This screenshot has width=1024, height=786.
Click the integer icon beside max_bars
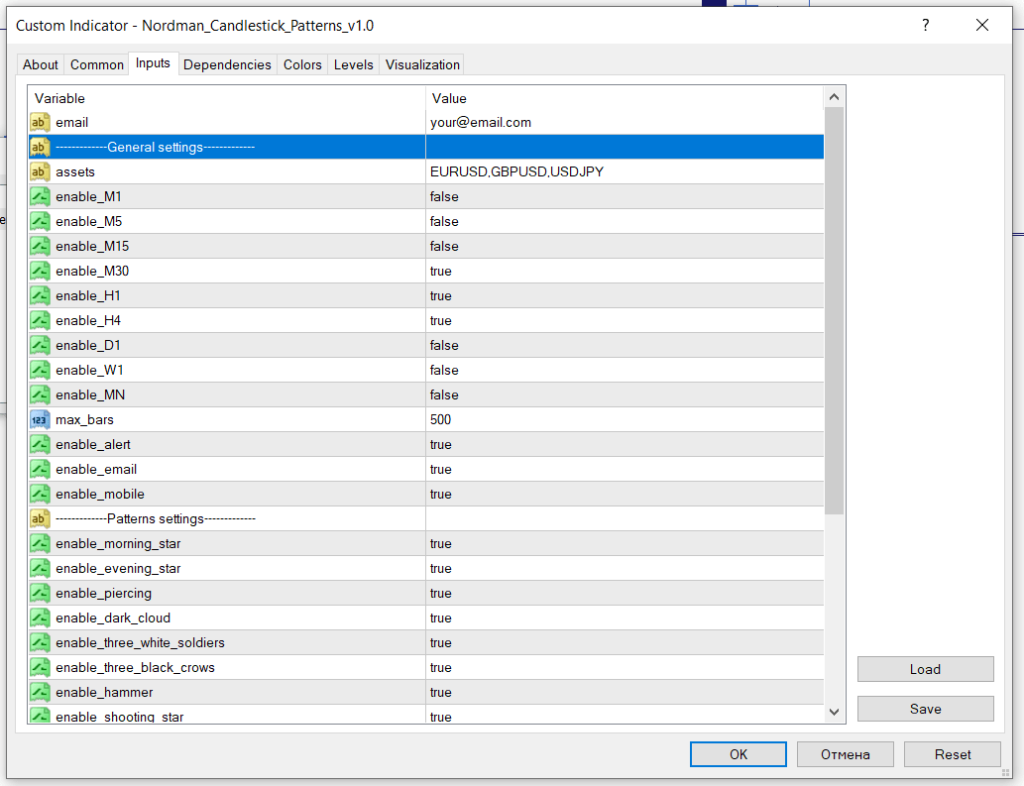point(40,420)
